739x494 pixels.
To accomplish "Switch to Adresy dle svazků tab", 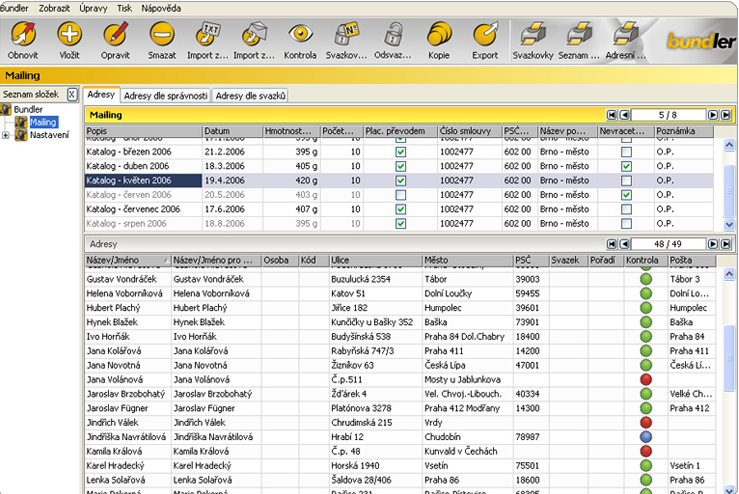I will (250, 96).
